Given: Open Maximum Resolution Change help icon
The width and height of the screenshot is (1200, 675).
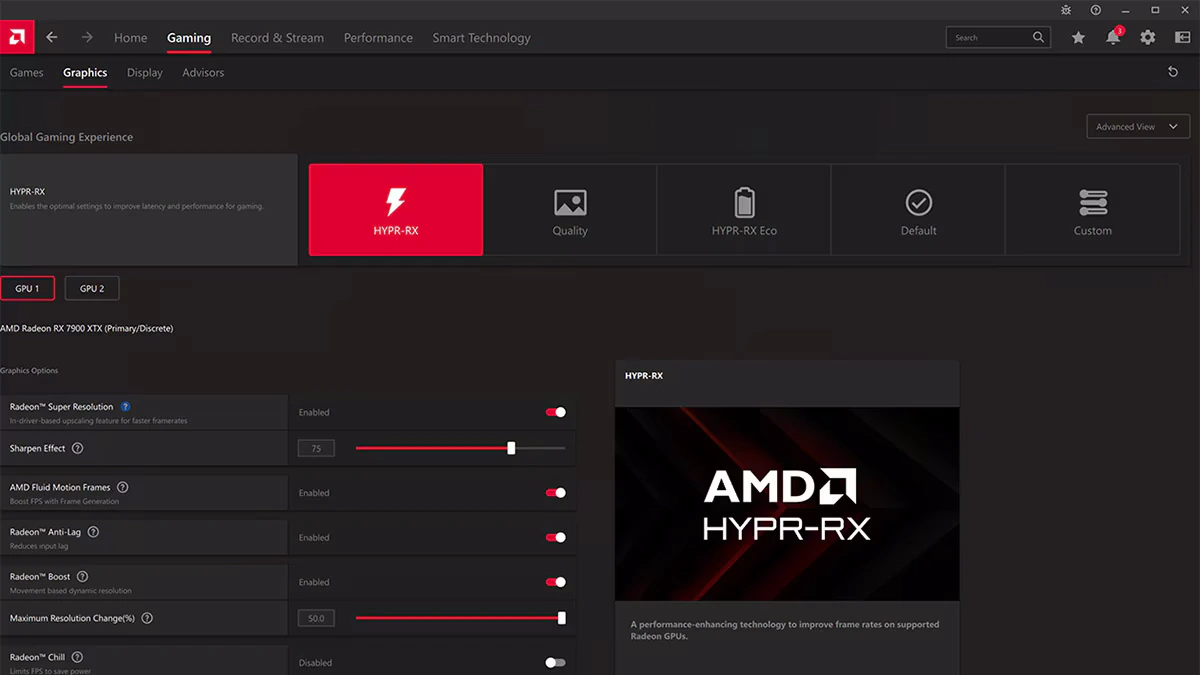Looking at the screenshot, I should click(147, 618).
